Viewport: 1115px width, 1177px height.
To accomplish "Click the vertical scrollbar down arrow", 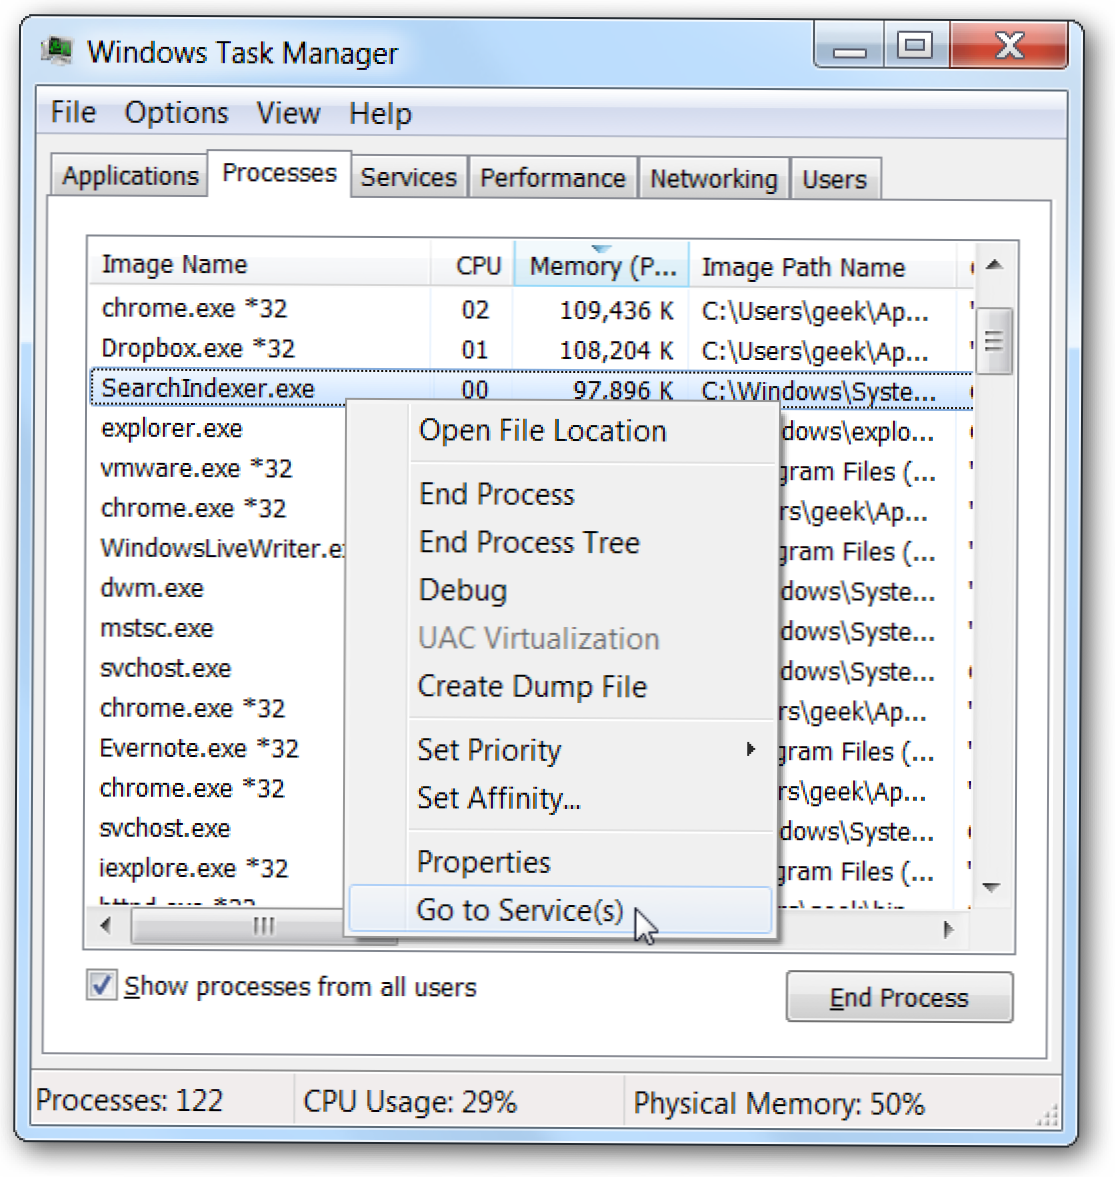I will [x=992, y=887].
